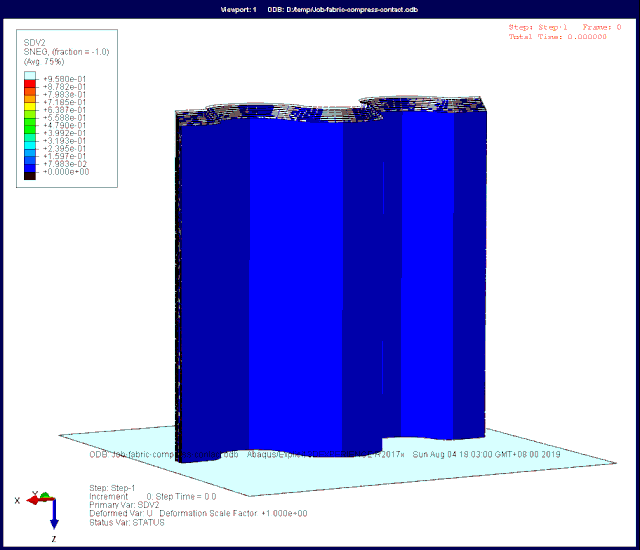This screenshot has height=550, width=640.
Task: Click the yellow +6.387e-01 legend color
Action: (30, 107)
